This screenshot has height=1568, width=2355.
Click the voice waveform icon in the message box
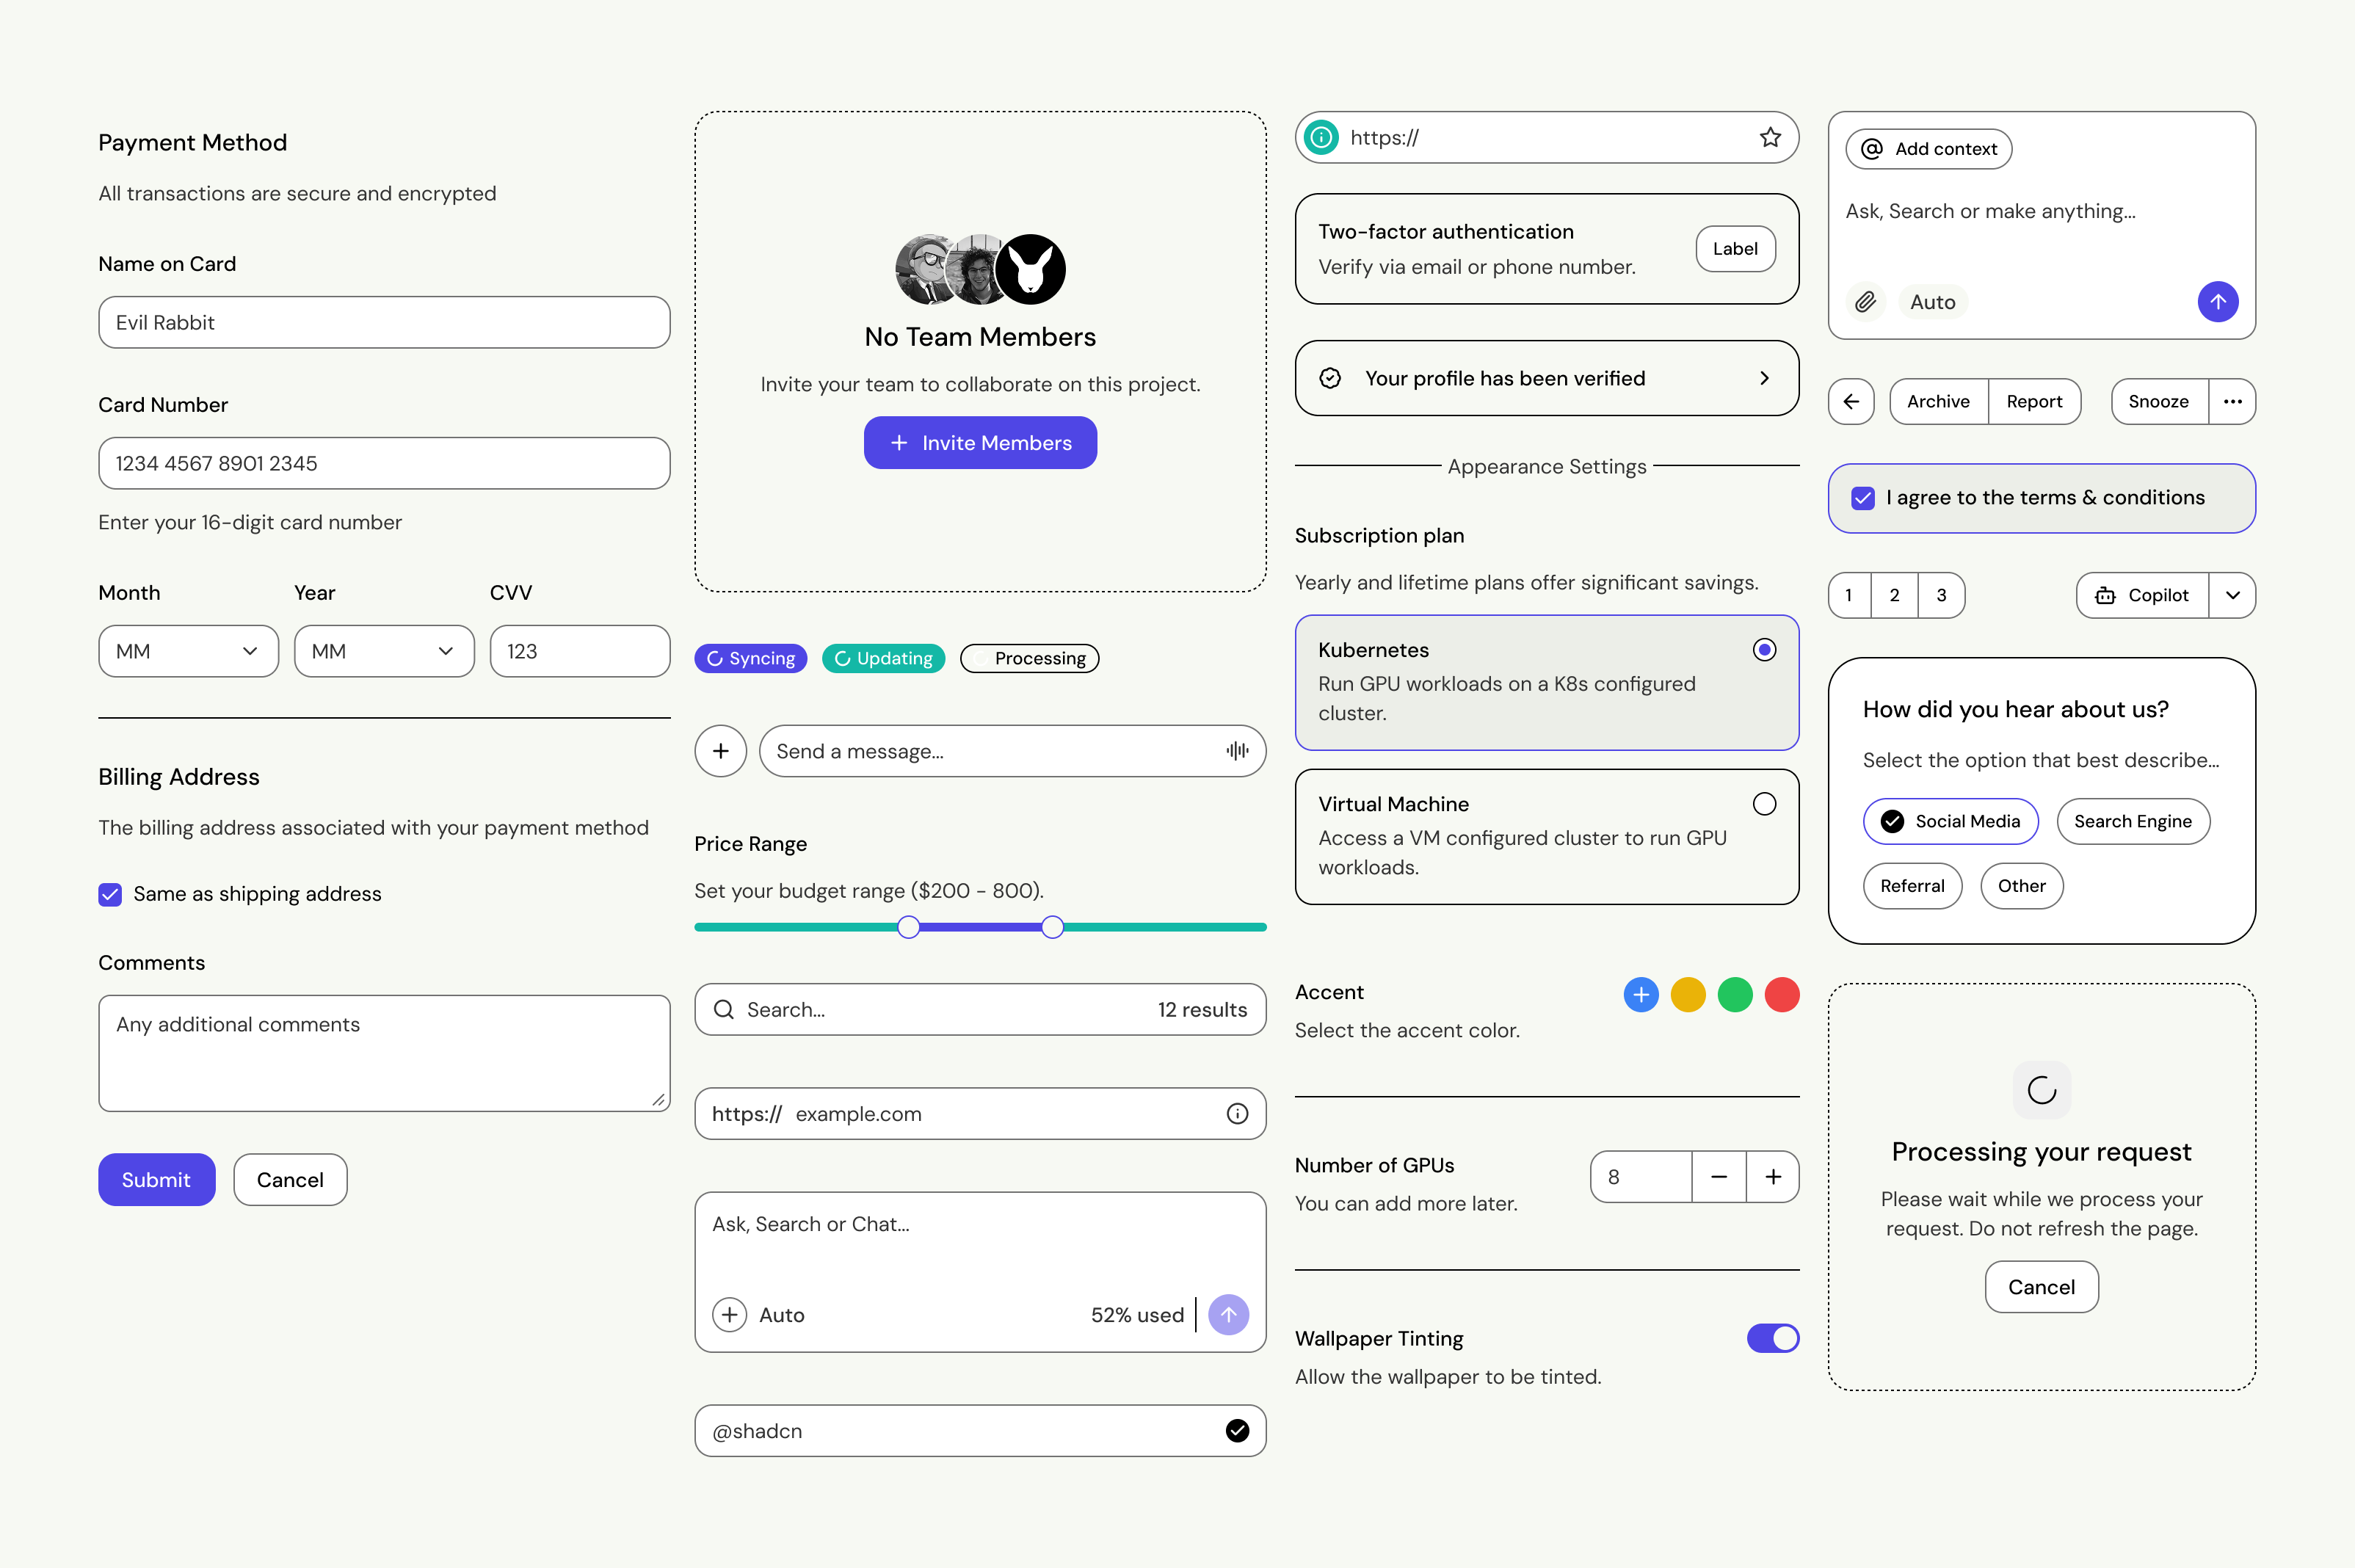click(x=1236, y=750)
